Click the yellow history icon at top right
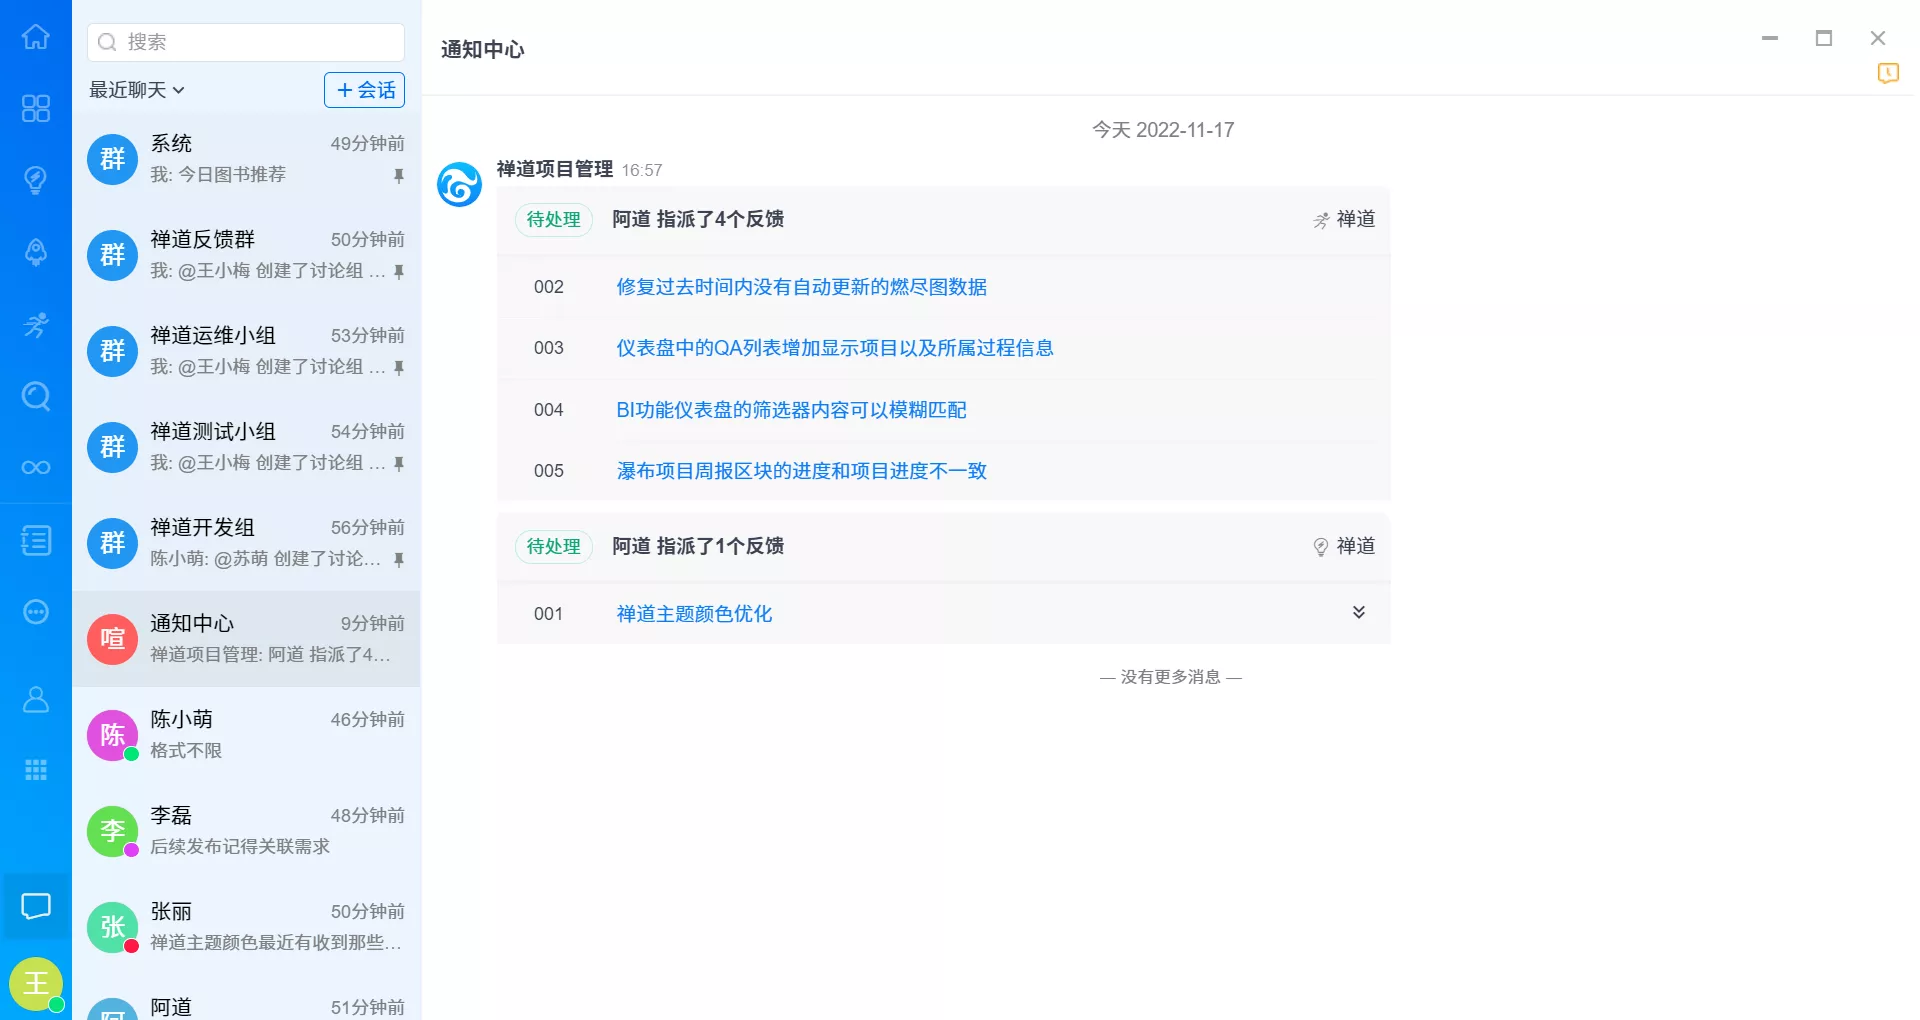Viewport: 1920px width, 1020px height. [x=1887, y=73]
